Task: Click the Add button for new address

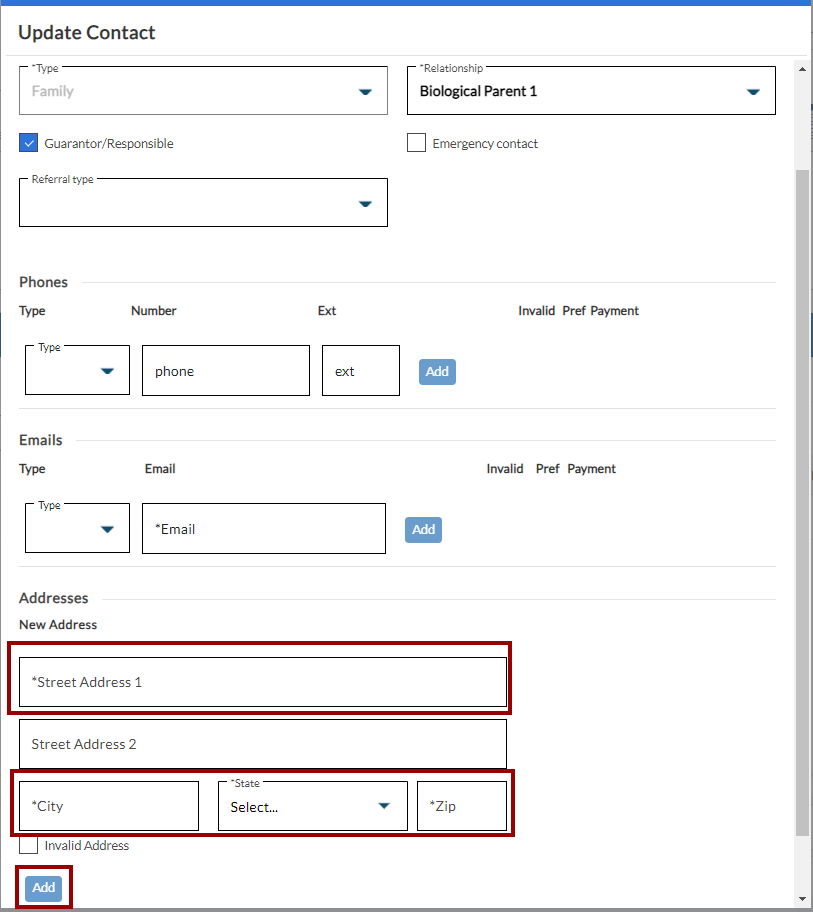Action: click(x=43, y=887)
